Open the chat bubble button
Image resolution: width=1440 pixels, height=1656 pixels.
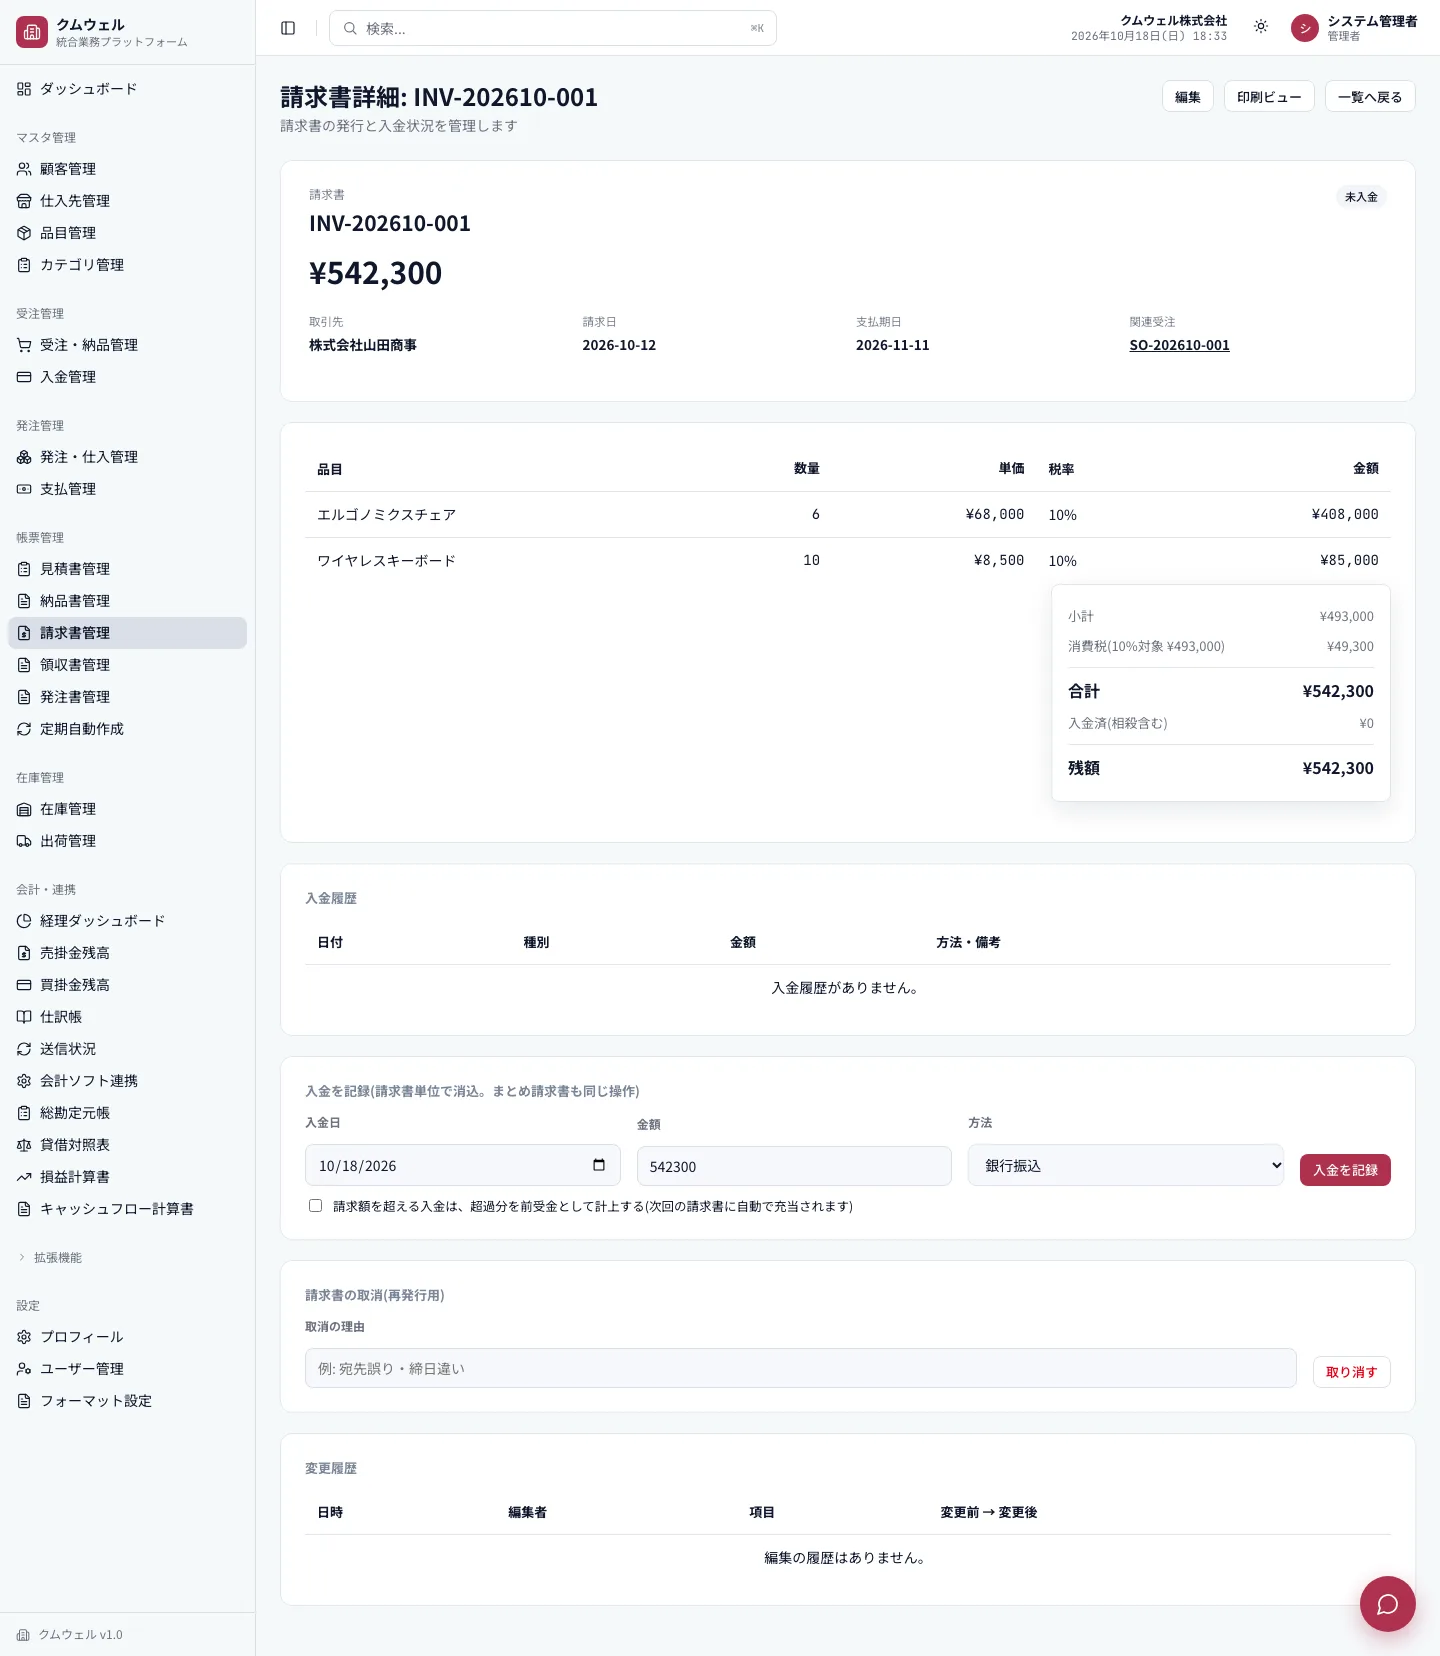[1387, 1604]
